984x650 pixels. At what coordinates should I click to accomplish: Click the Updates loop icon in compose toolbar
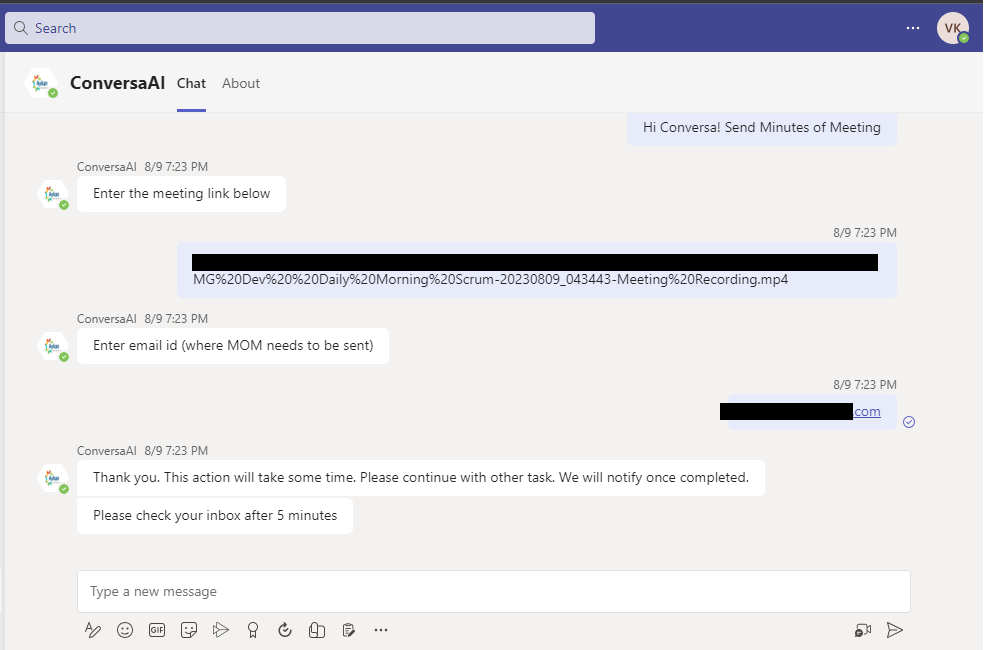[x=285, y=630]
